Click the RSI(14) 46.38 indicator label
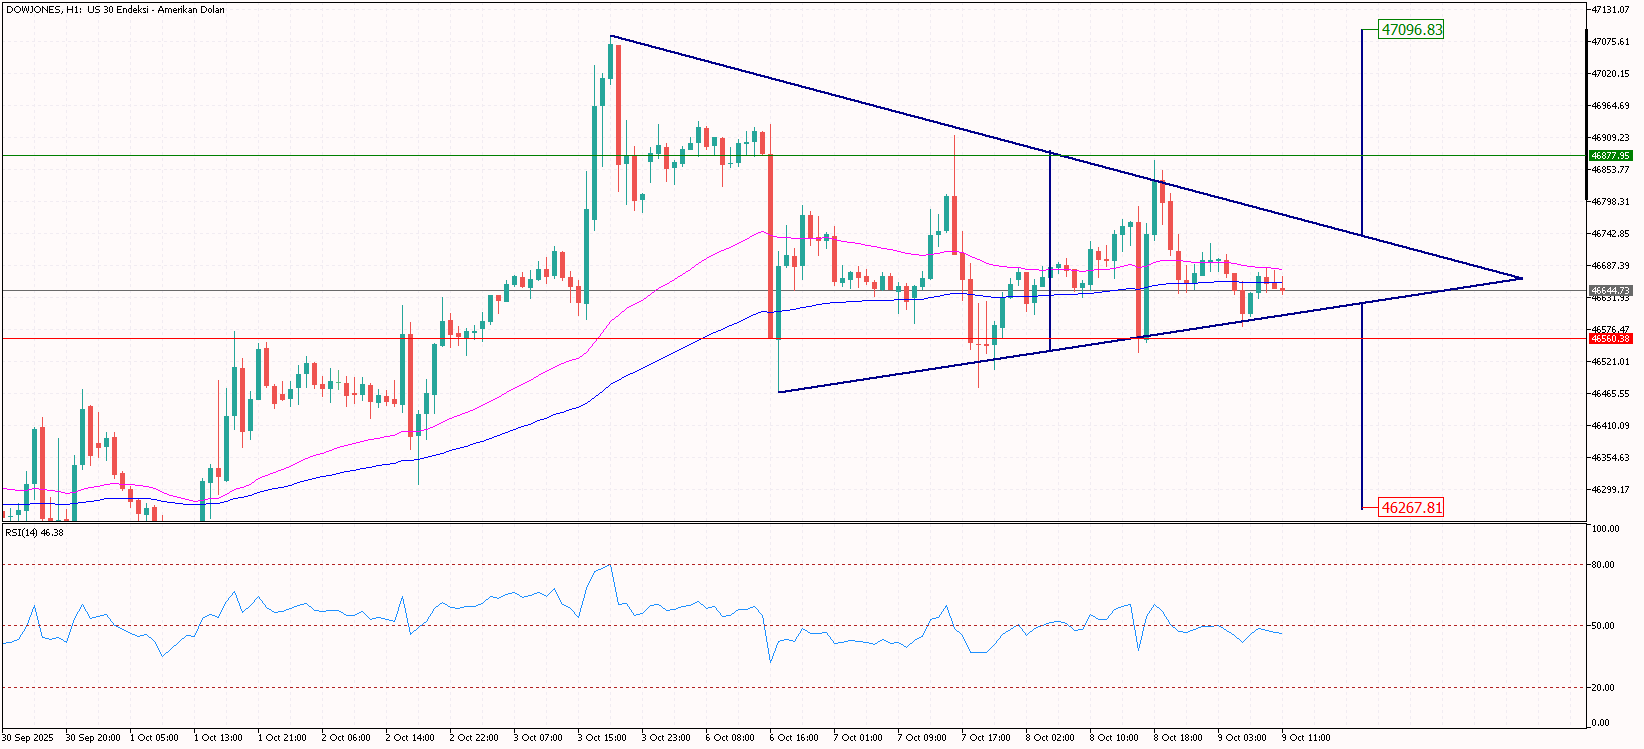1644x749 pixels. (x=34, y=532)
